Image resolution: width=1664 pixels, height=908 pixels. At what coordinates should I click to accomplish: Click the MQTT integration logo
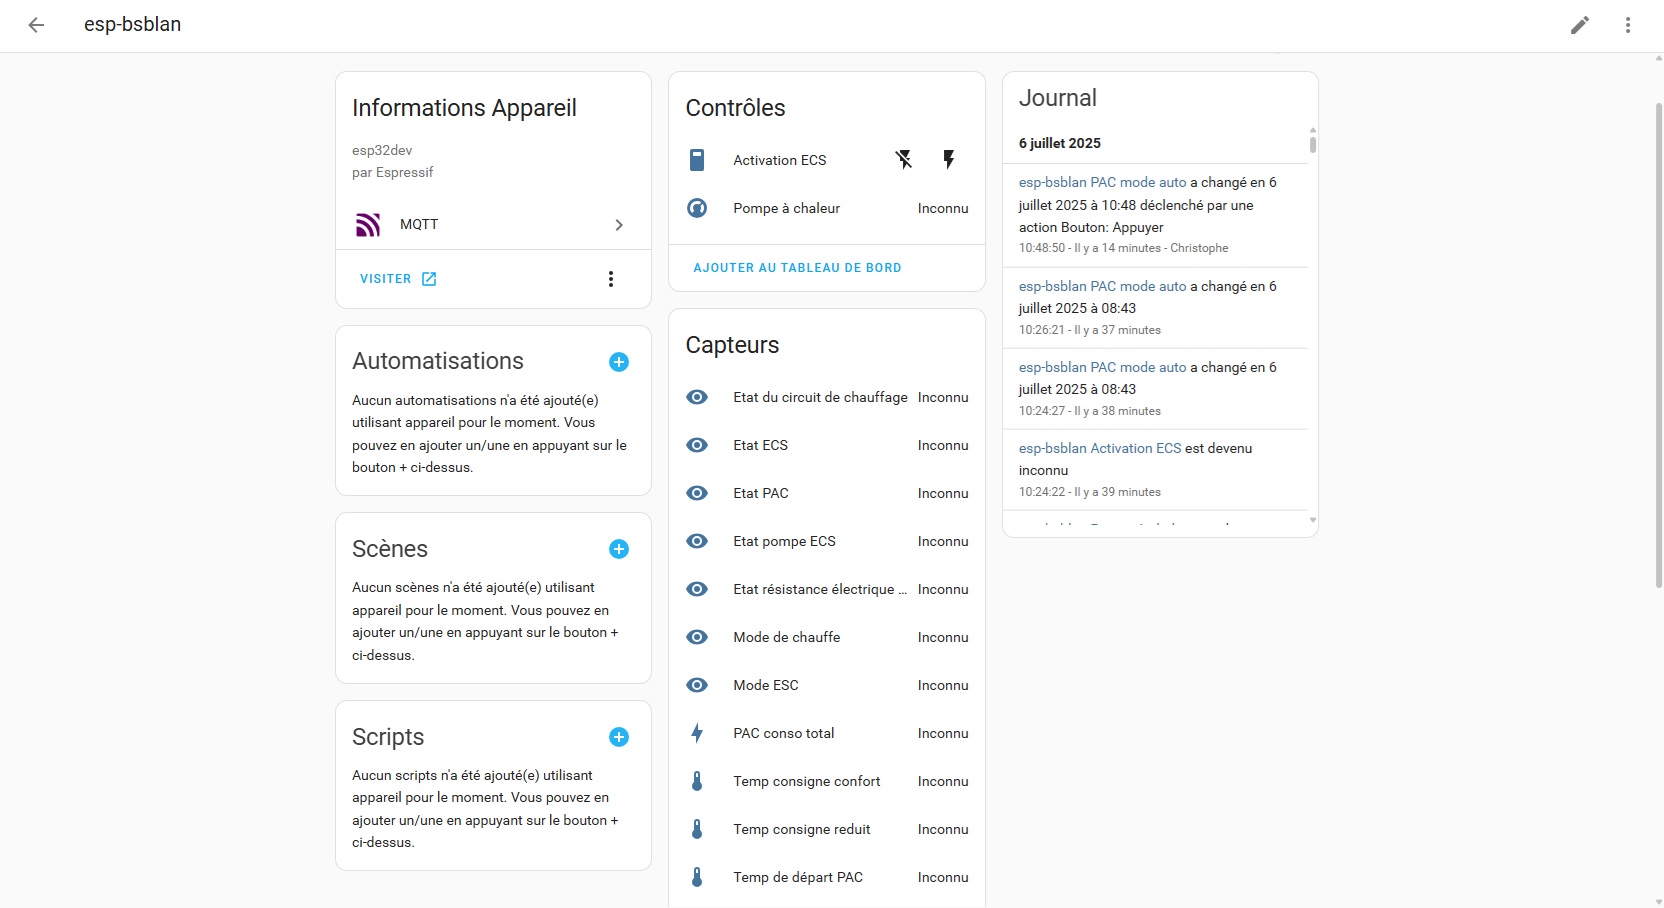pos(368,225)
